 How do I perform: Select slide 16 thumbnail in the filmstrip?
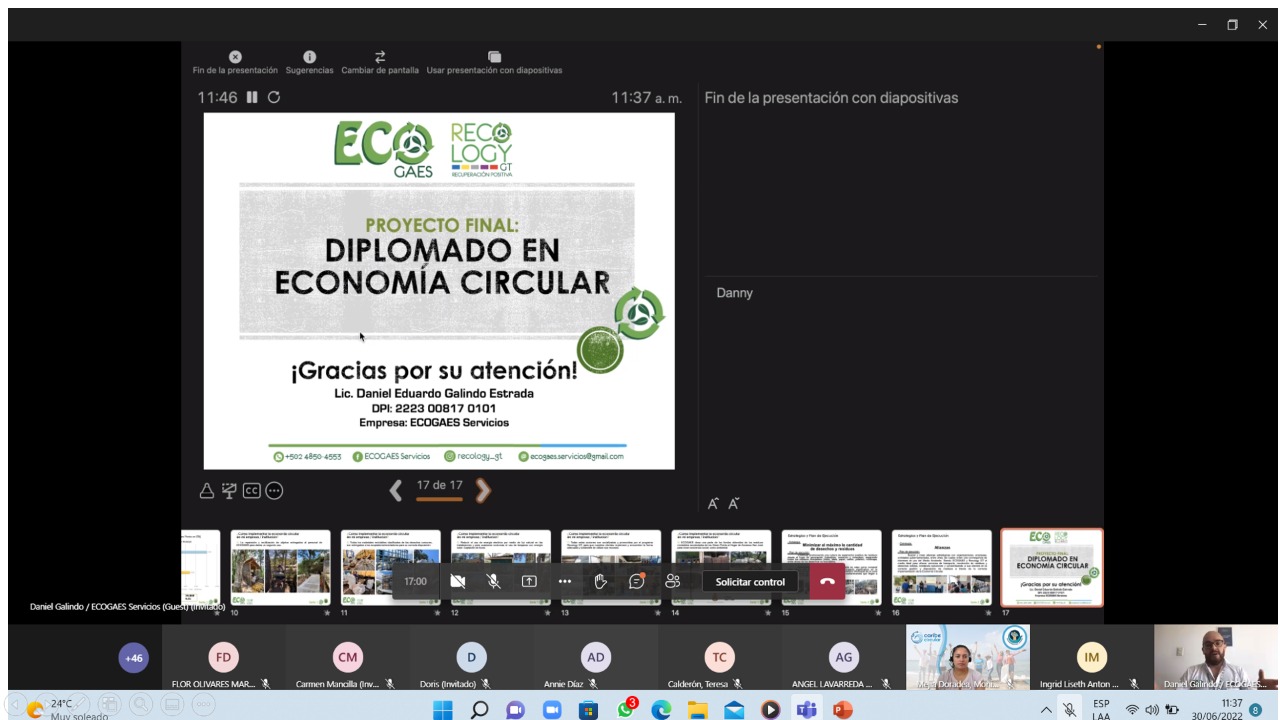tap(941, 567)
